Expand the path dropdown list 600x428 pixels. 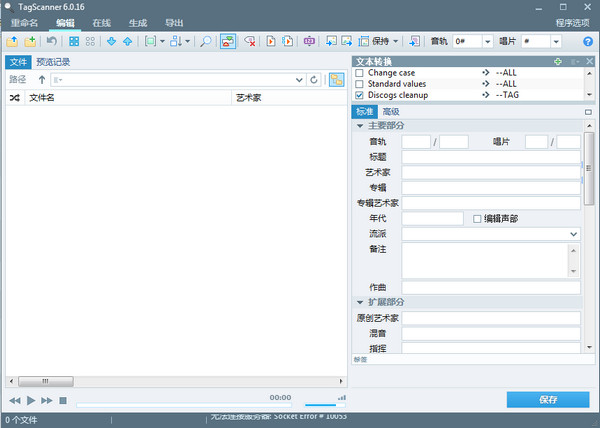coord(299,80)
